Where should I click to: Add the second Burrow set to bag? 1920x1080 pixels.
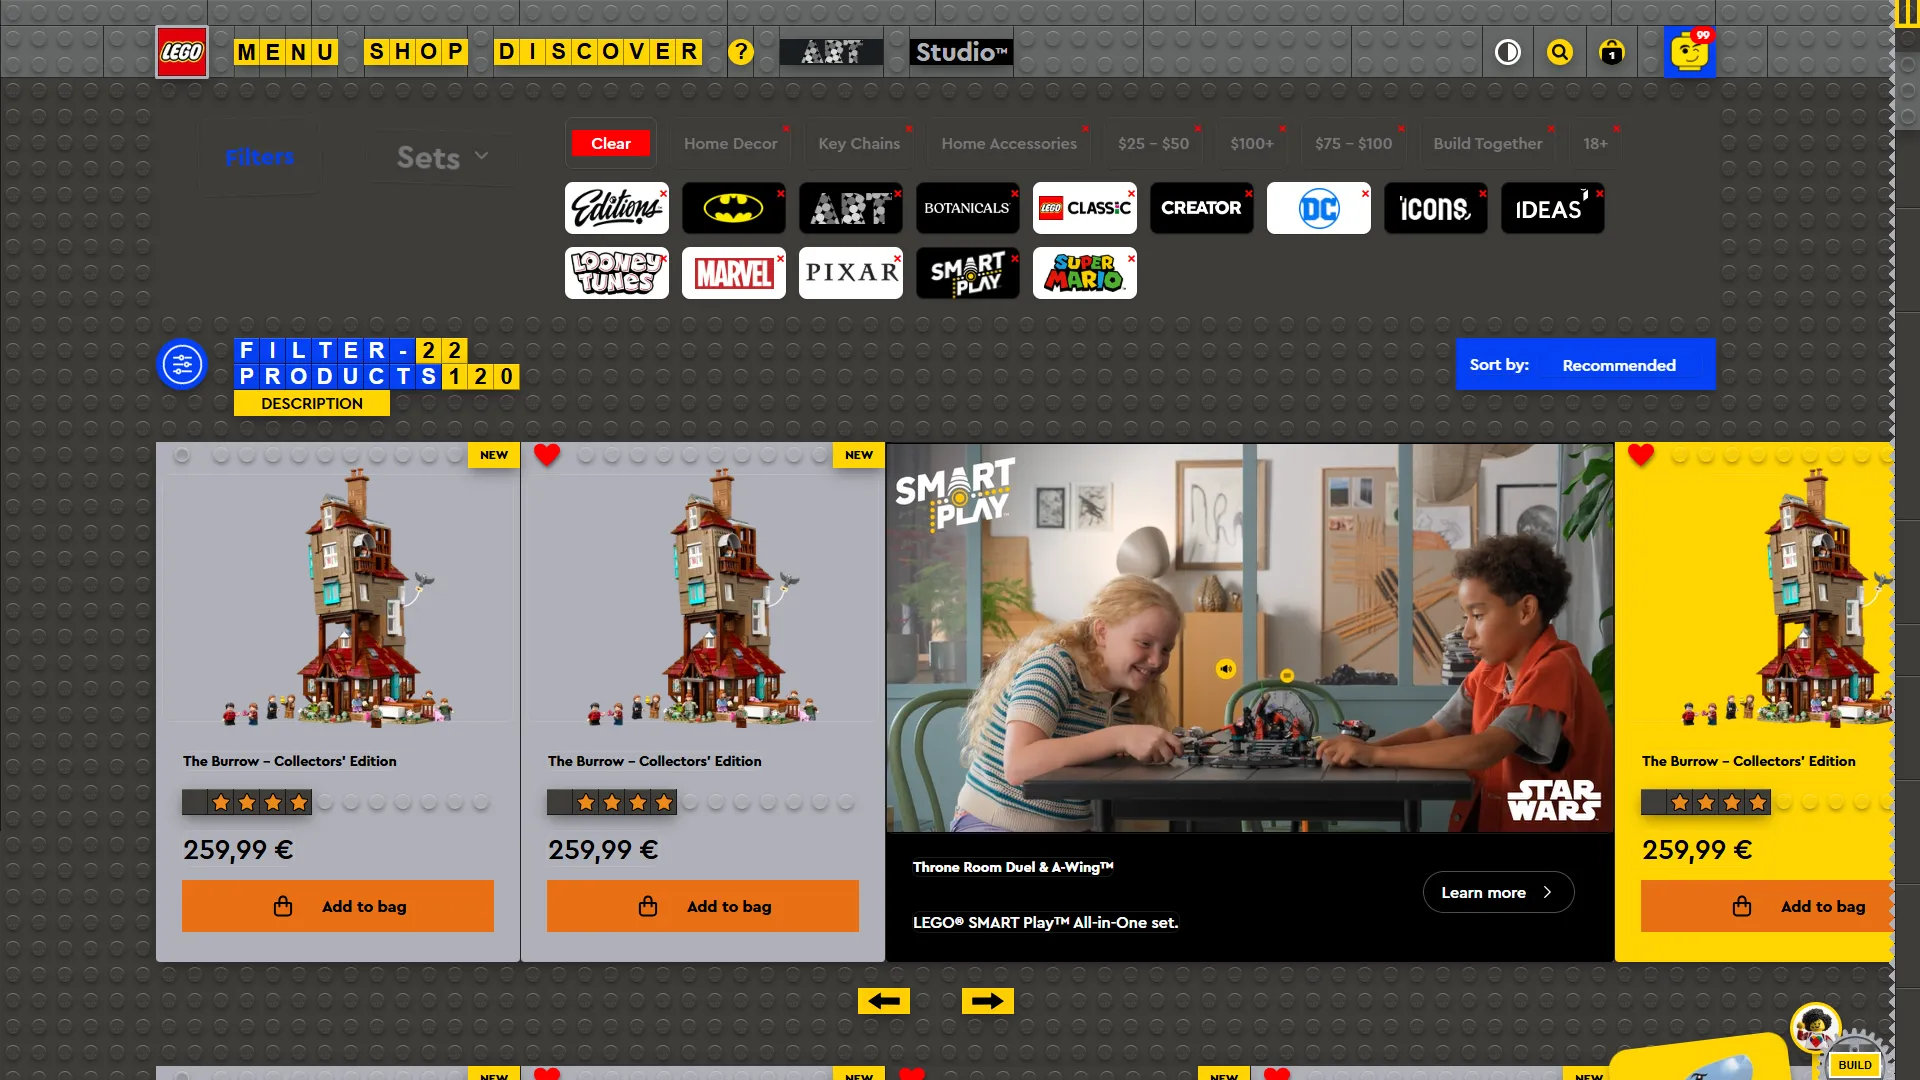pos(703,906)
